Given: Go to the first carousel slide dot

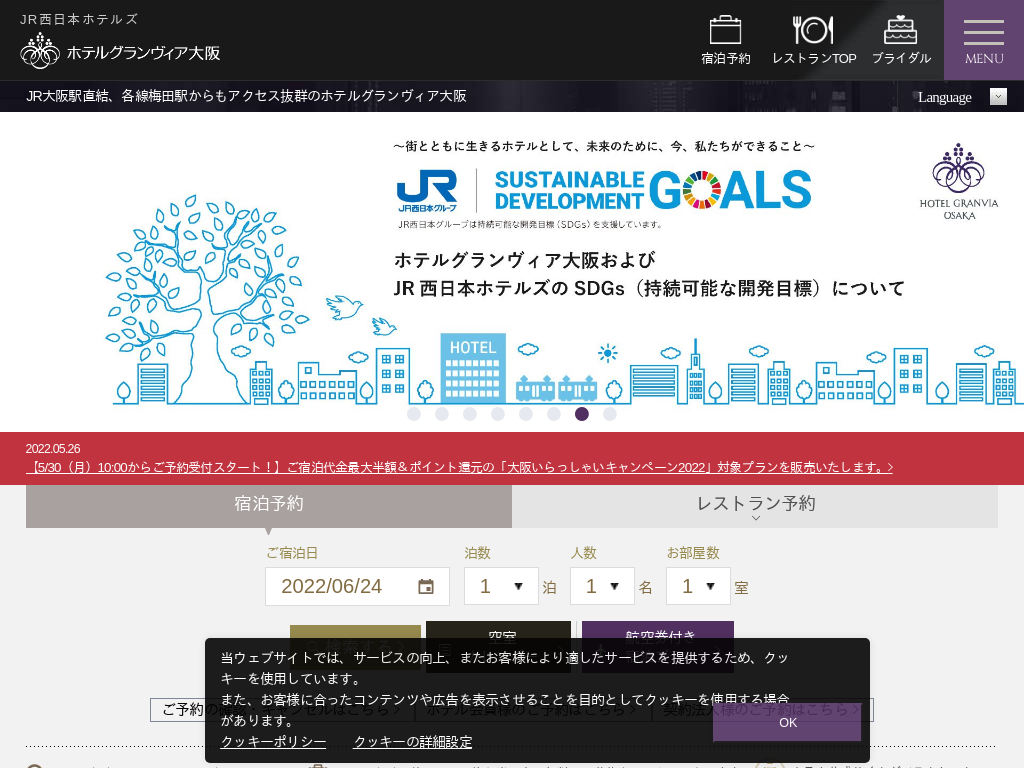Looking at the screenshot, I should coord(413,414).
